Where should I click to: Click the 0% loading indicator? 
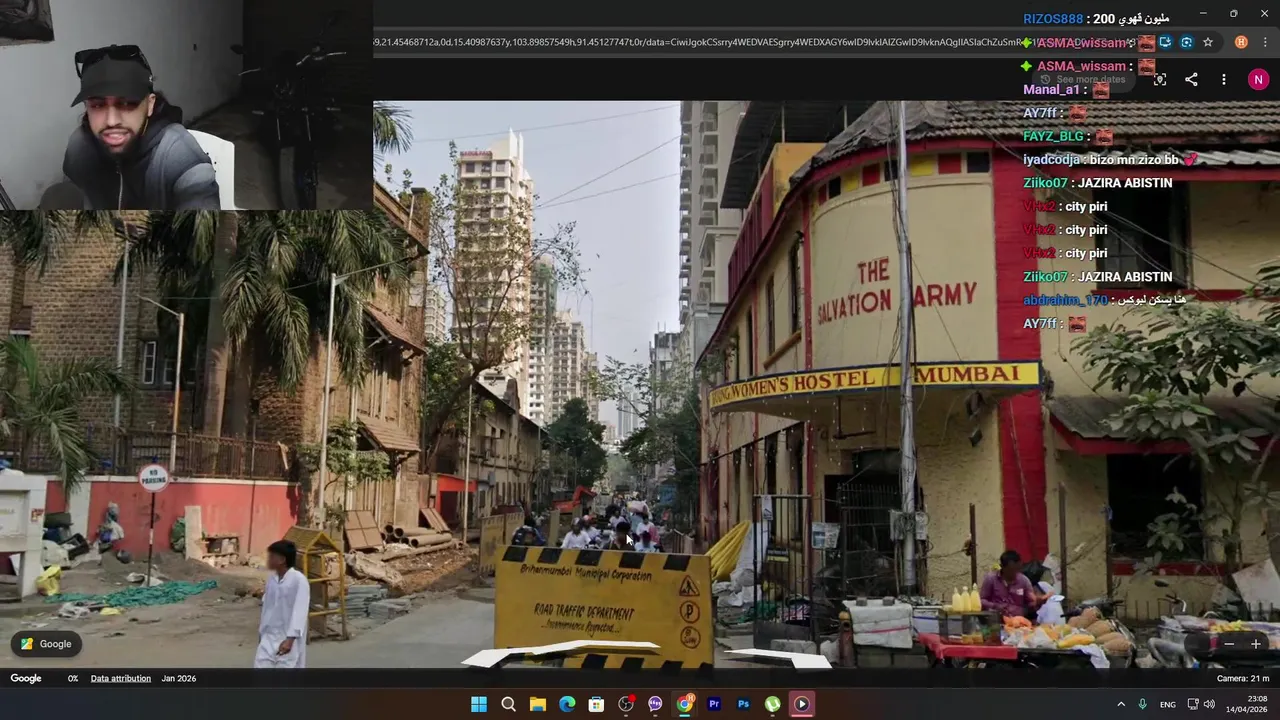73,678
